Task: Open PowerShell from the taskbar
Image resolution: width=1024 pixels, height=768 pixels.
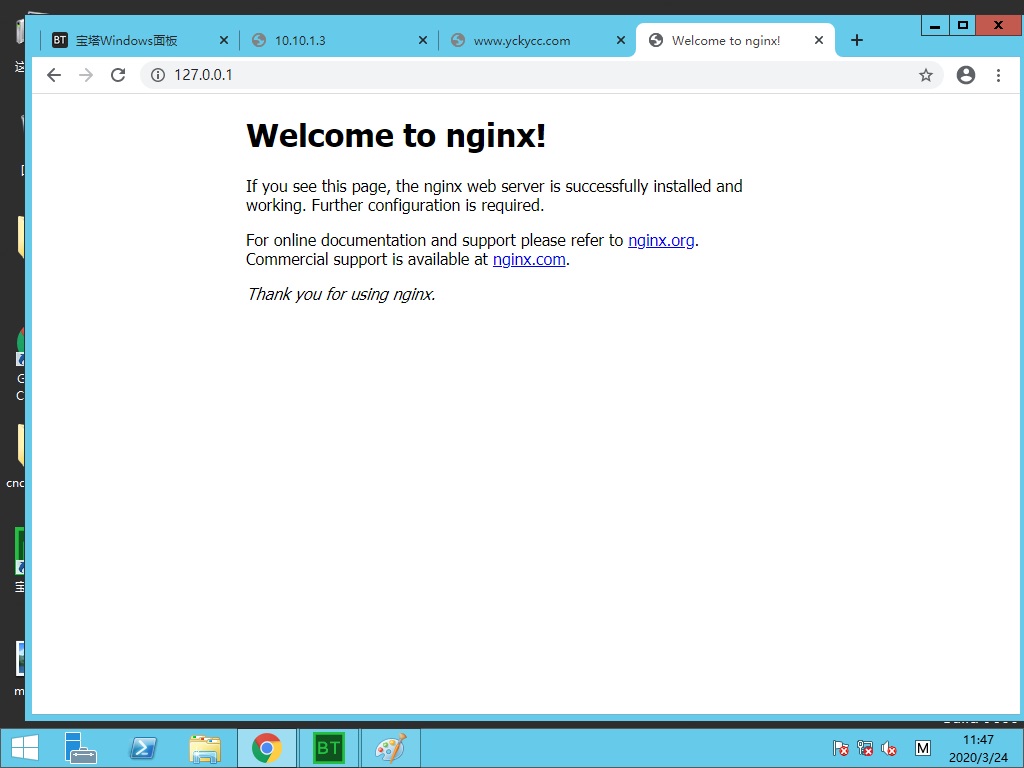Action: (142, 748)
